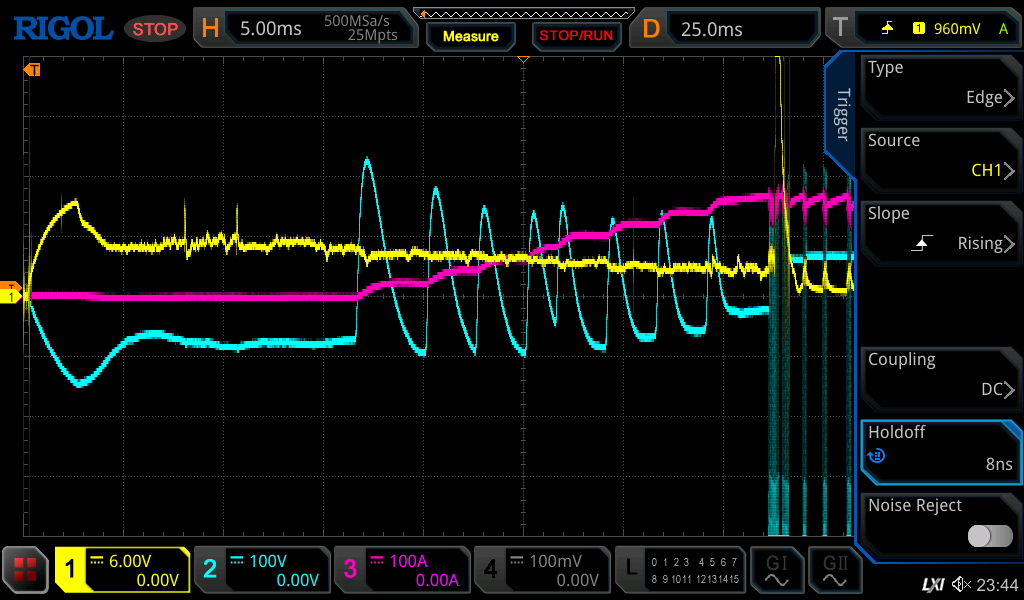1024x600 pixels.
Task: Click the RIGOL logo
Action: tap(62, 29)
